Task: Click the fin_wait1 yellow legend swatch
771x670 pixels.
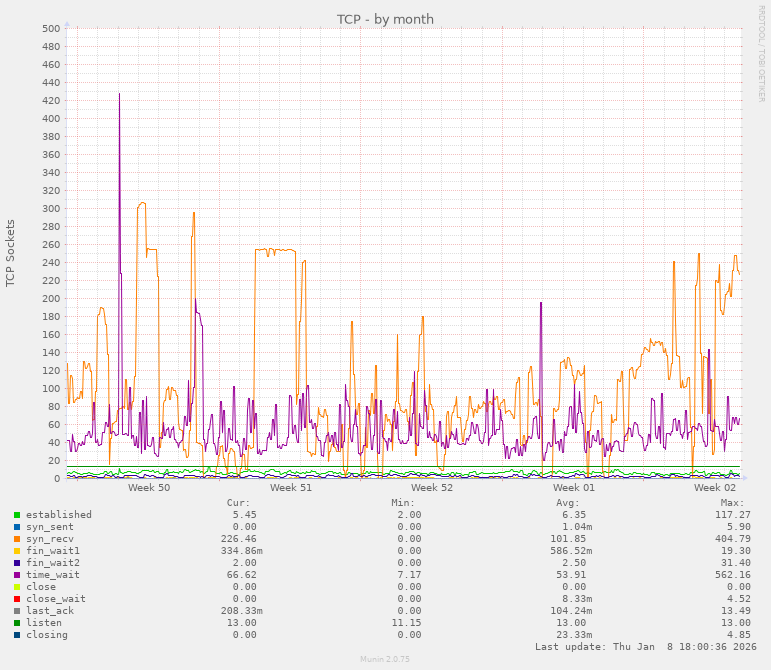Action: pyautogui.click(x=17, y=551)
